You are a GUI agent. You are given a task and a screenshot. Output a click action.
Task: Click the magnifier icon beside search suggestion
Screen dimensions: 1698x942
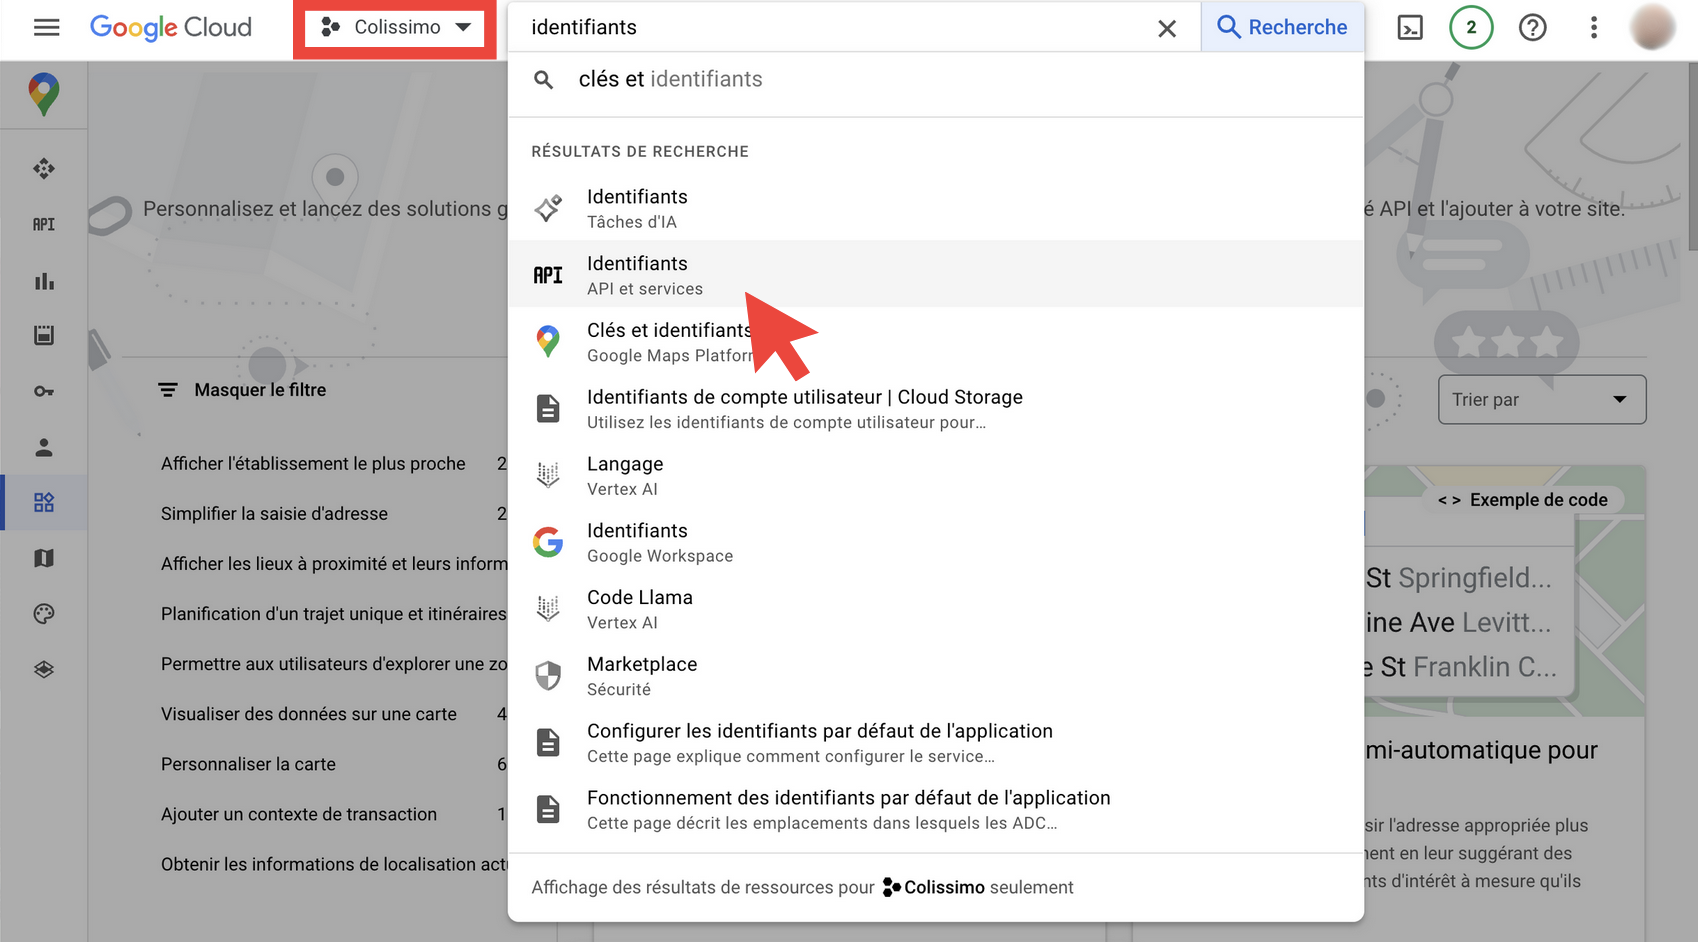click(x=543, y=80)
